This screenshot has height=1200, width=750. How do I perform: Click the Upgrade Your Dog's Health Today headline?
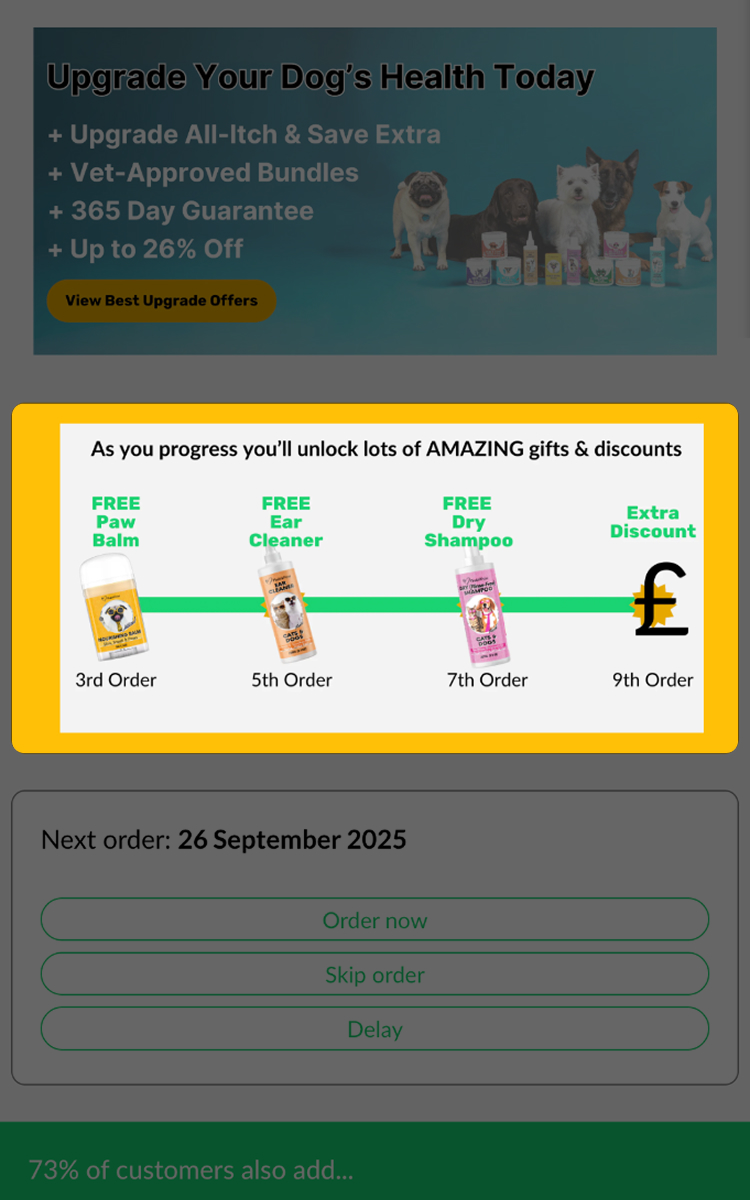coord(321,77)
